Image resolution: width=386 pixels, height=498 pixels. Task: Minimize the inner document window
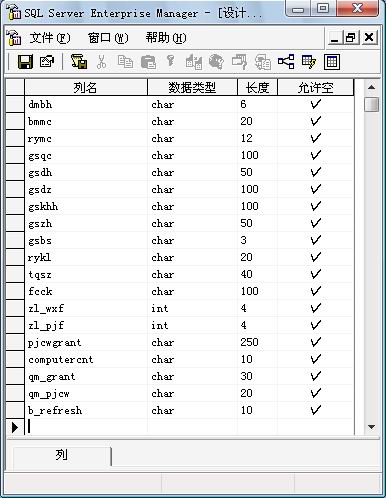(335, 37)
